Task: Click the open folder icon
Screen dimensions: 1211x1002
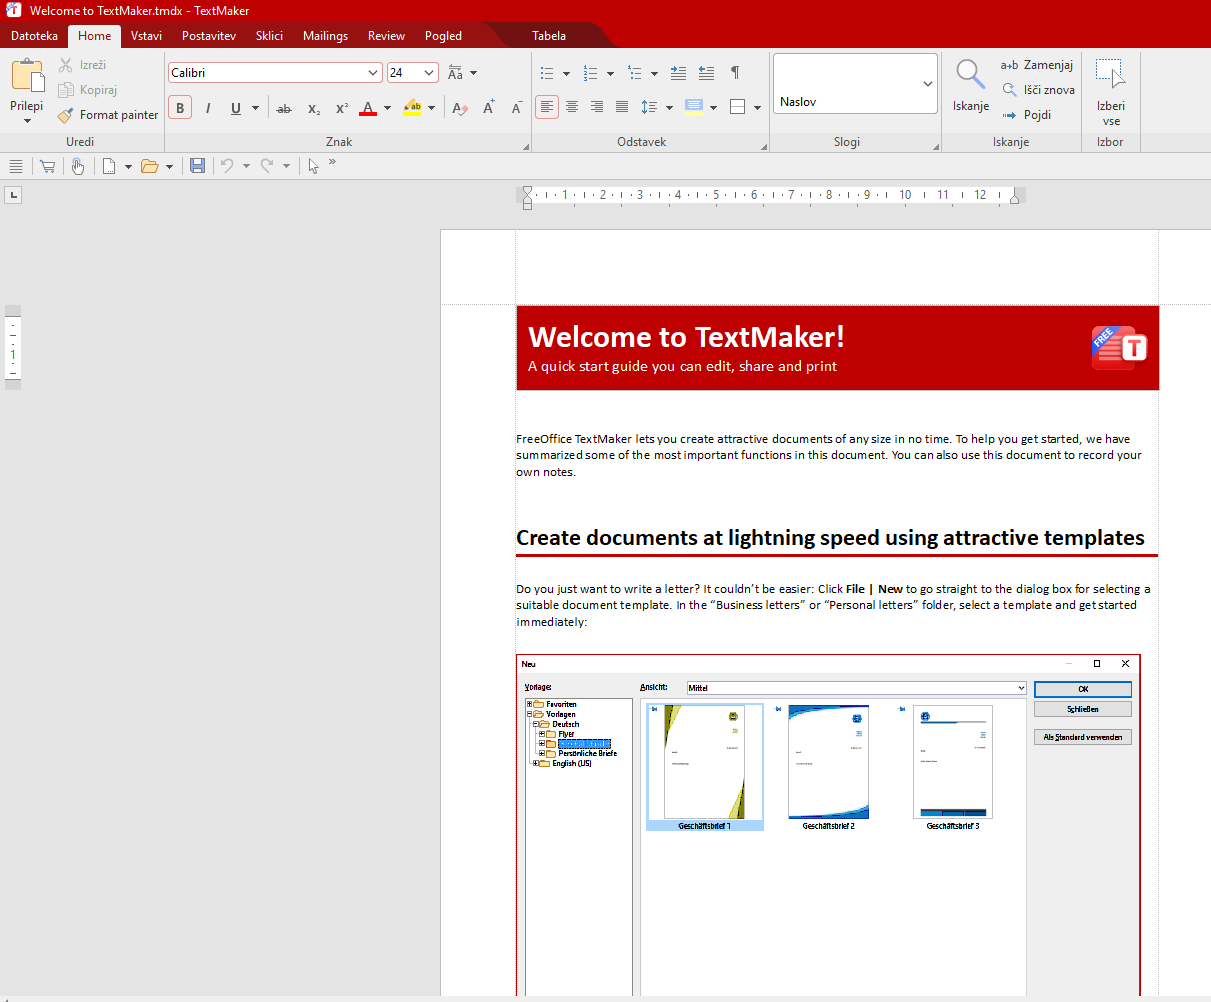Action: click(150, 166)
